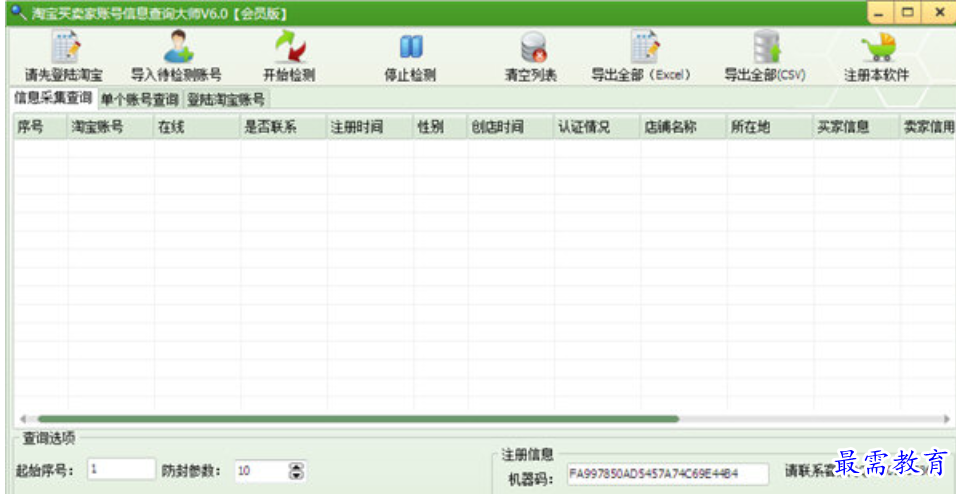The height and width of the screenshot is (494, 956).
Task: Click the 防封参数 value field
Action: (x=261, y=470)
